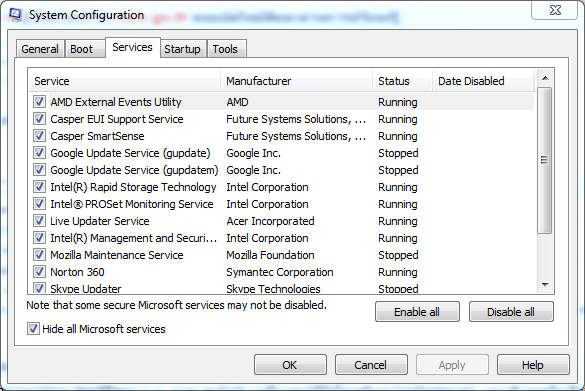Click the scrollbar up arrow

click(x=545, y=78)
